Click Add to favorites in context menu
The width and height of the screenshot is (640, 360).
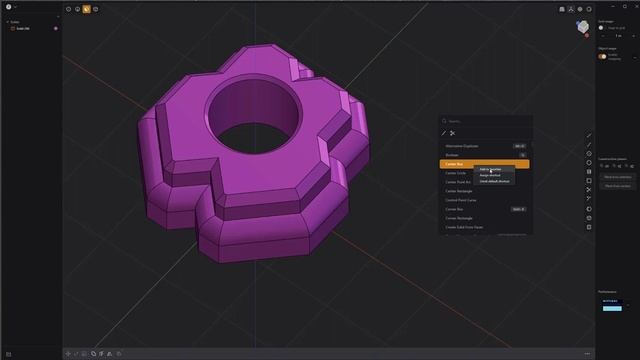tap(494, 169)
